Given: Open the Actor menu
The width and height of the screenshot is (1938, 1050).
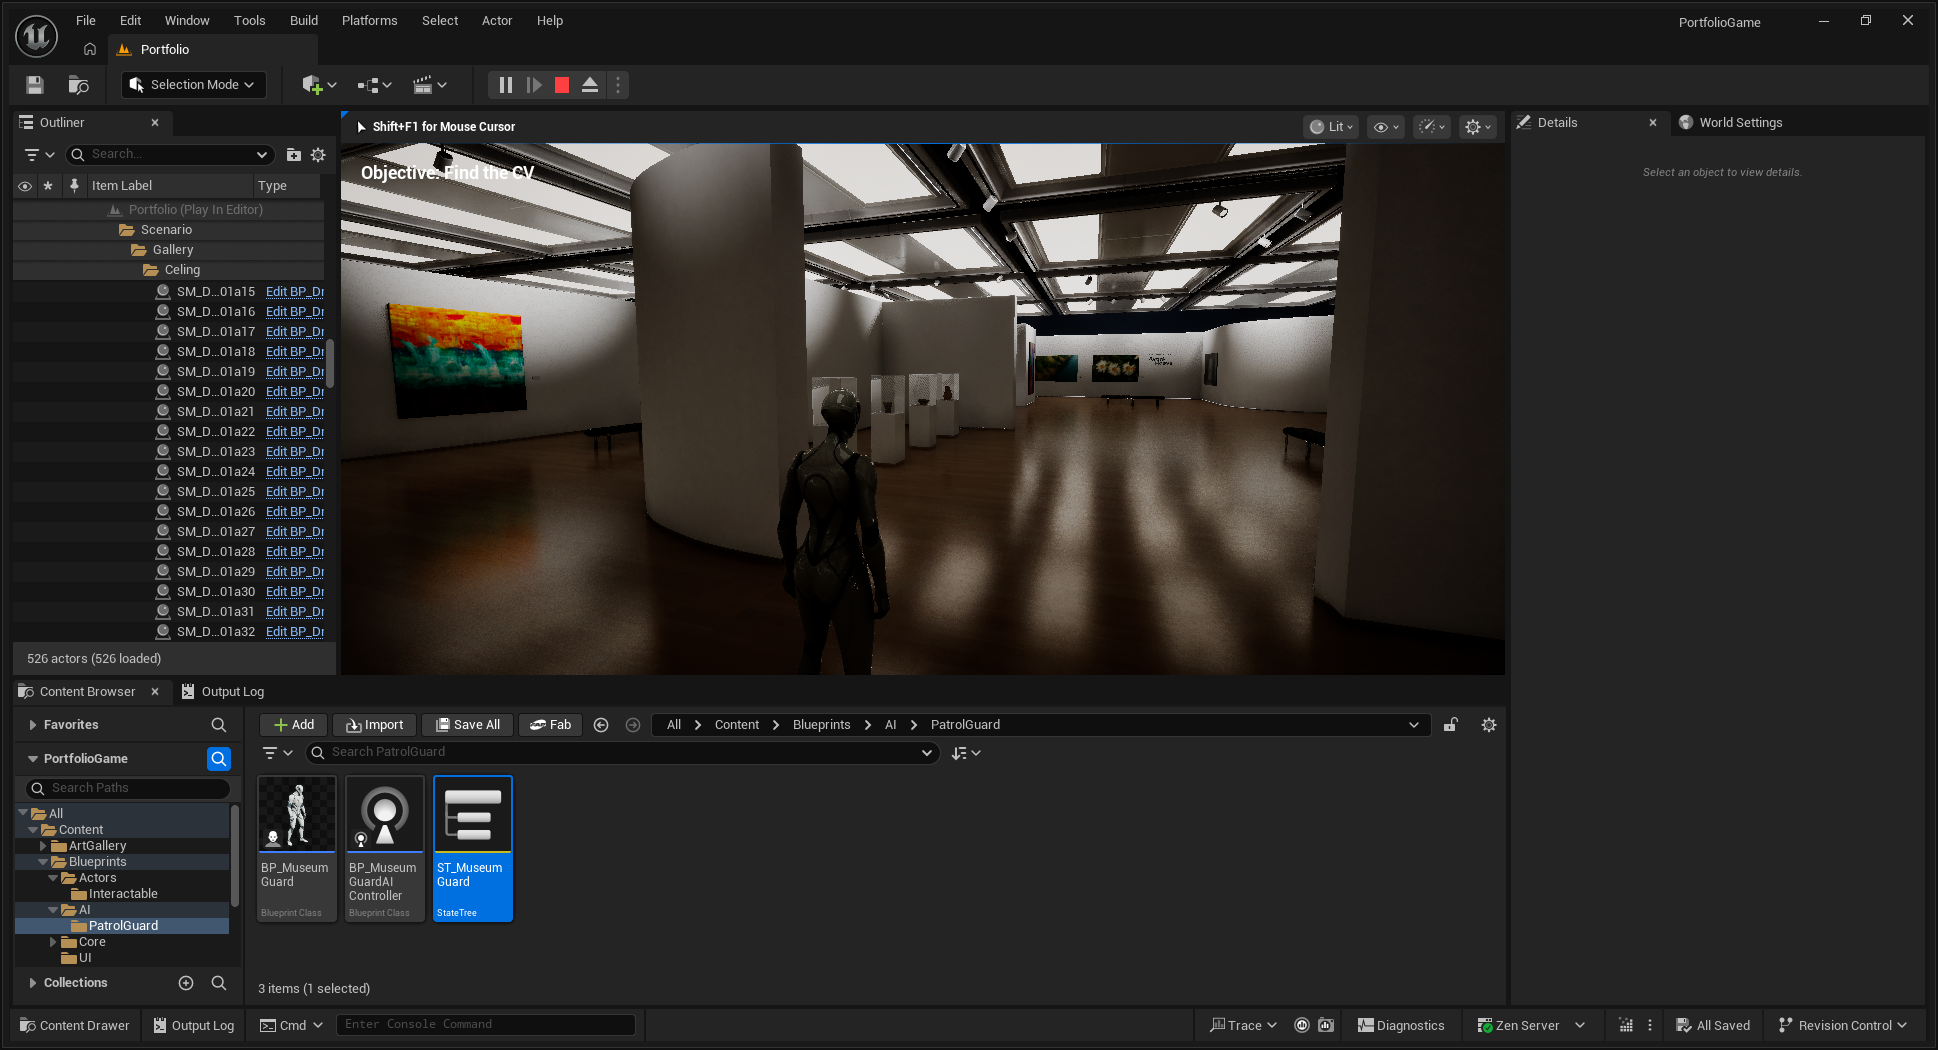Looking at the screenshot, I should [x=497, y=20].
